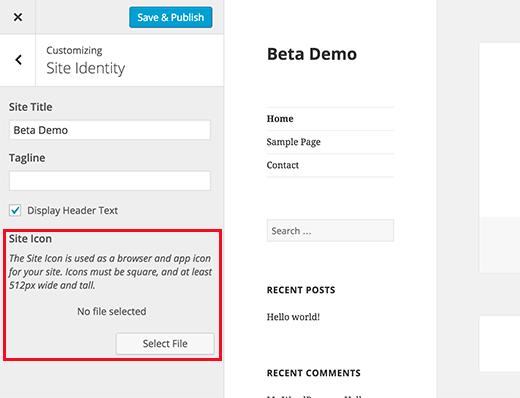This screenshot has height=398, width=520.
Task: Click the Recent Posts widget heading
Action: (x=301, y=290)
